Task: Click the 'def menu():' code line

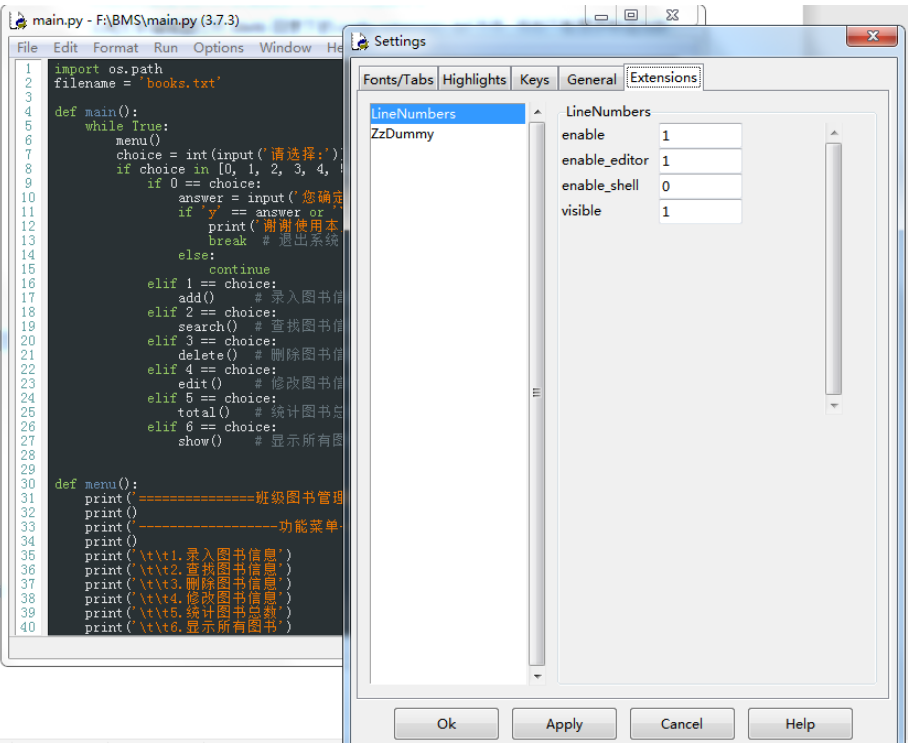Action: (96, 484)
